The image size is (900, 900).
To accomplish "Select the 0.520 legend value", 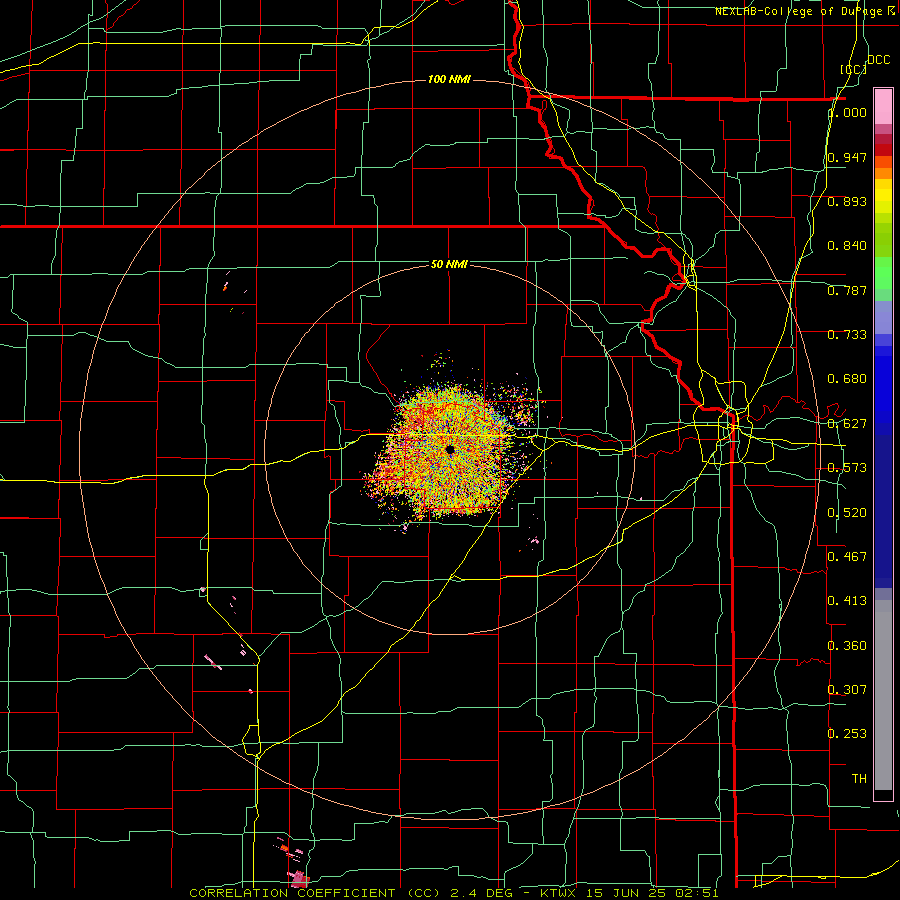I will [847, 513].
